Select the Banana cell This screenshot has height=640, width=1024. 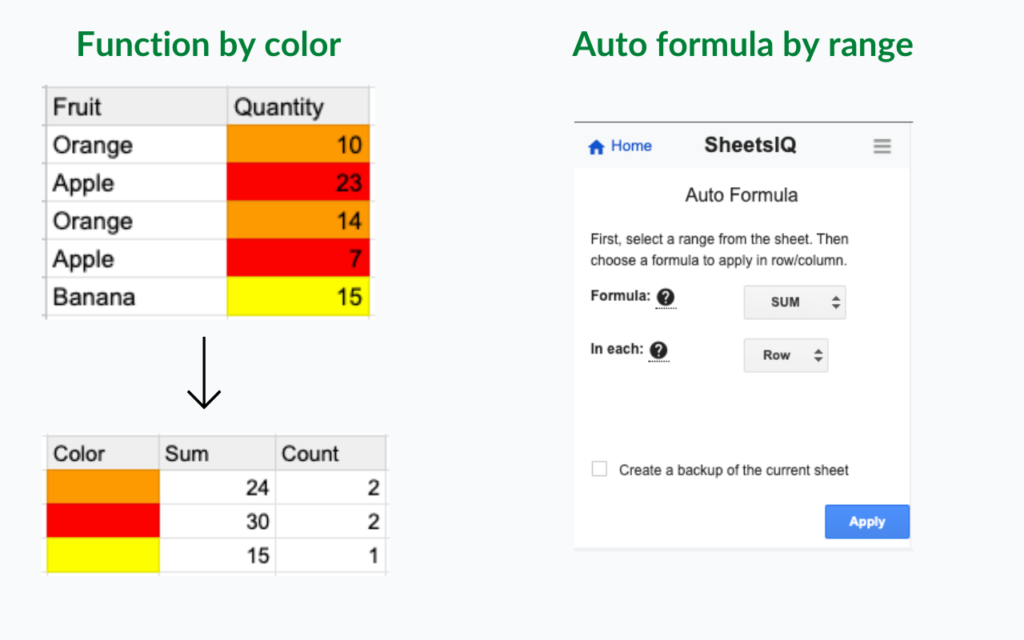[x=136, y=296]
